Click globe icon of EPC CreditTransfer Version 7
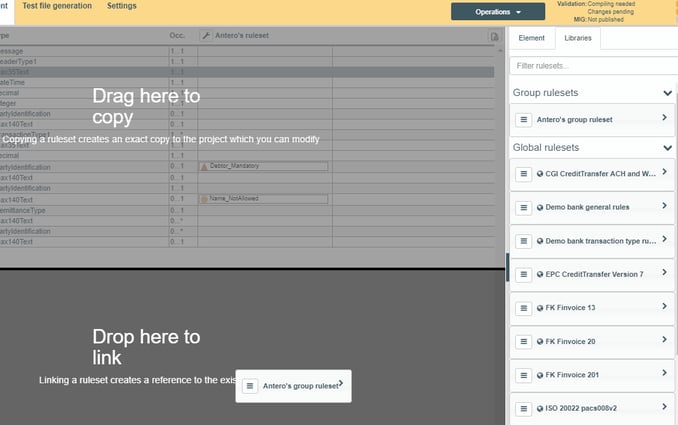The width and height of the screenshot is (678, 425). pyautogui.click(x=540, y=275)
